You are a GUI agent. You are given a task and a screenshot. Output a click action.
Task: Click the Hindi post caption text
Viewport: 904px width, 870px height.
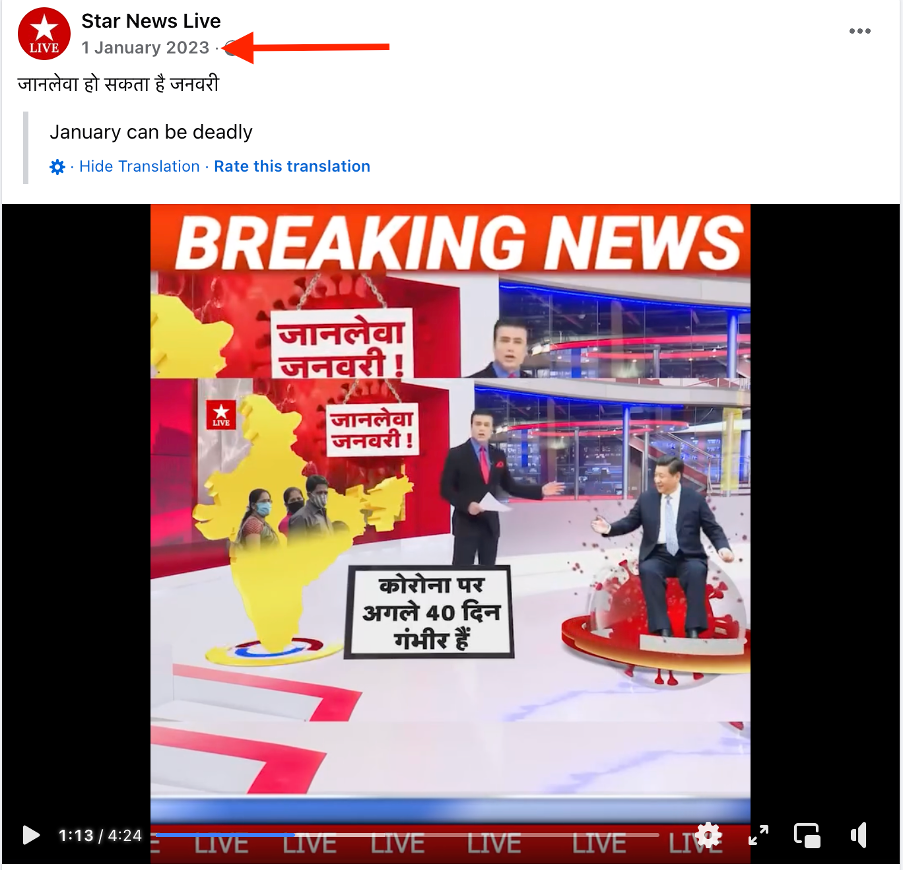[x=119, y=85]
